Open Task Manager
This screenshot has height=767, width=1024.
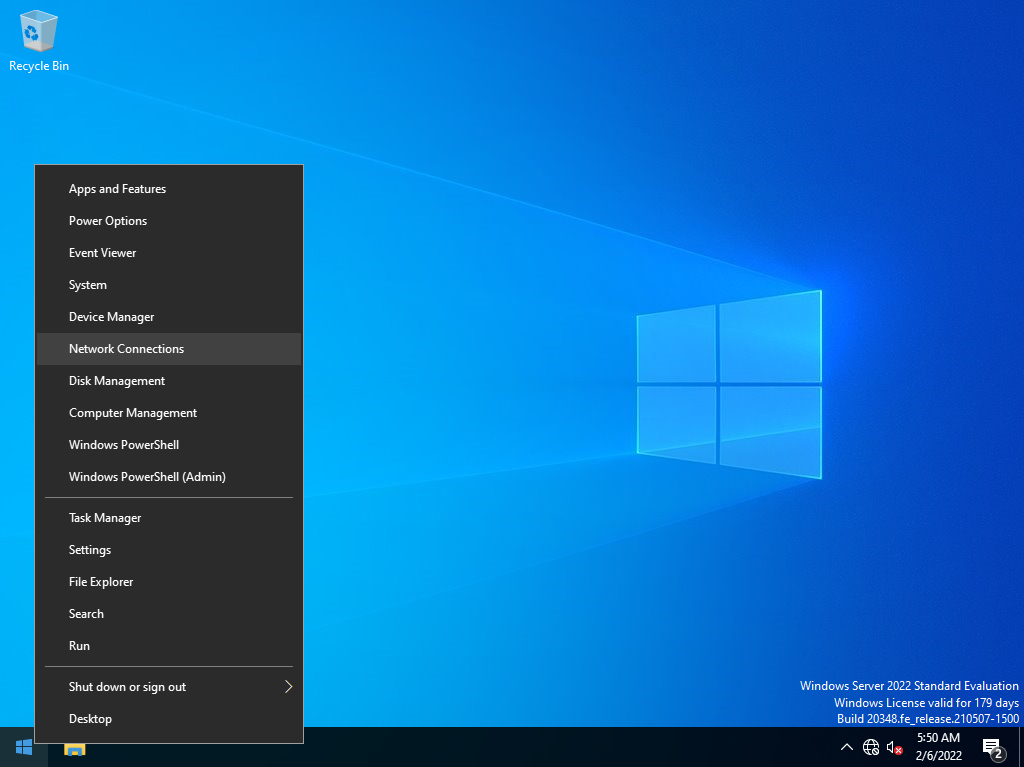[x=169, y=518]
